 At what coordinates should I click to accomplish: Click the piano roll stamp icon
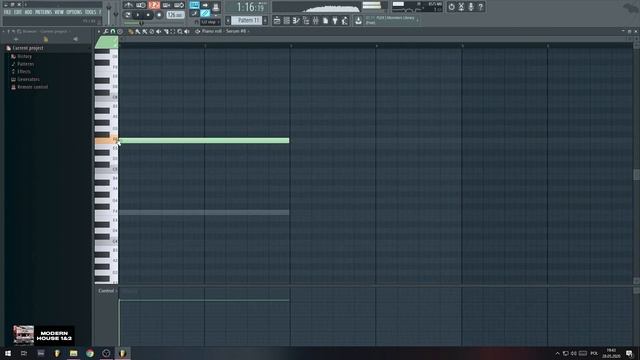click(x=120, y=31)
